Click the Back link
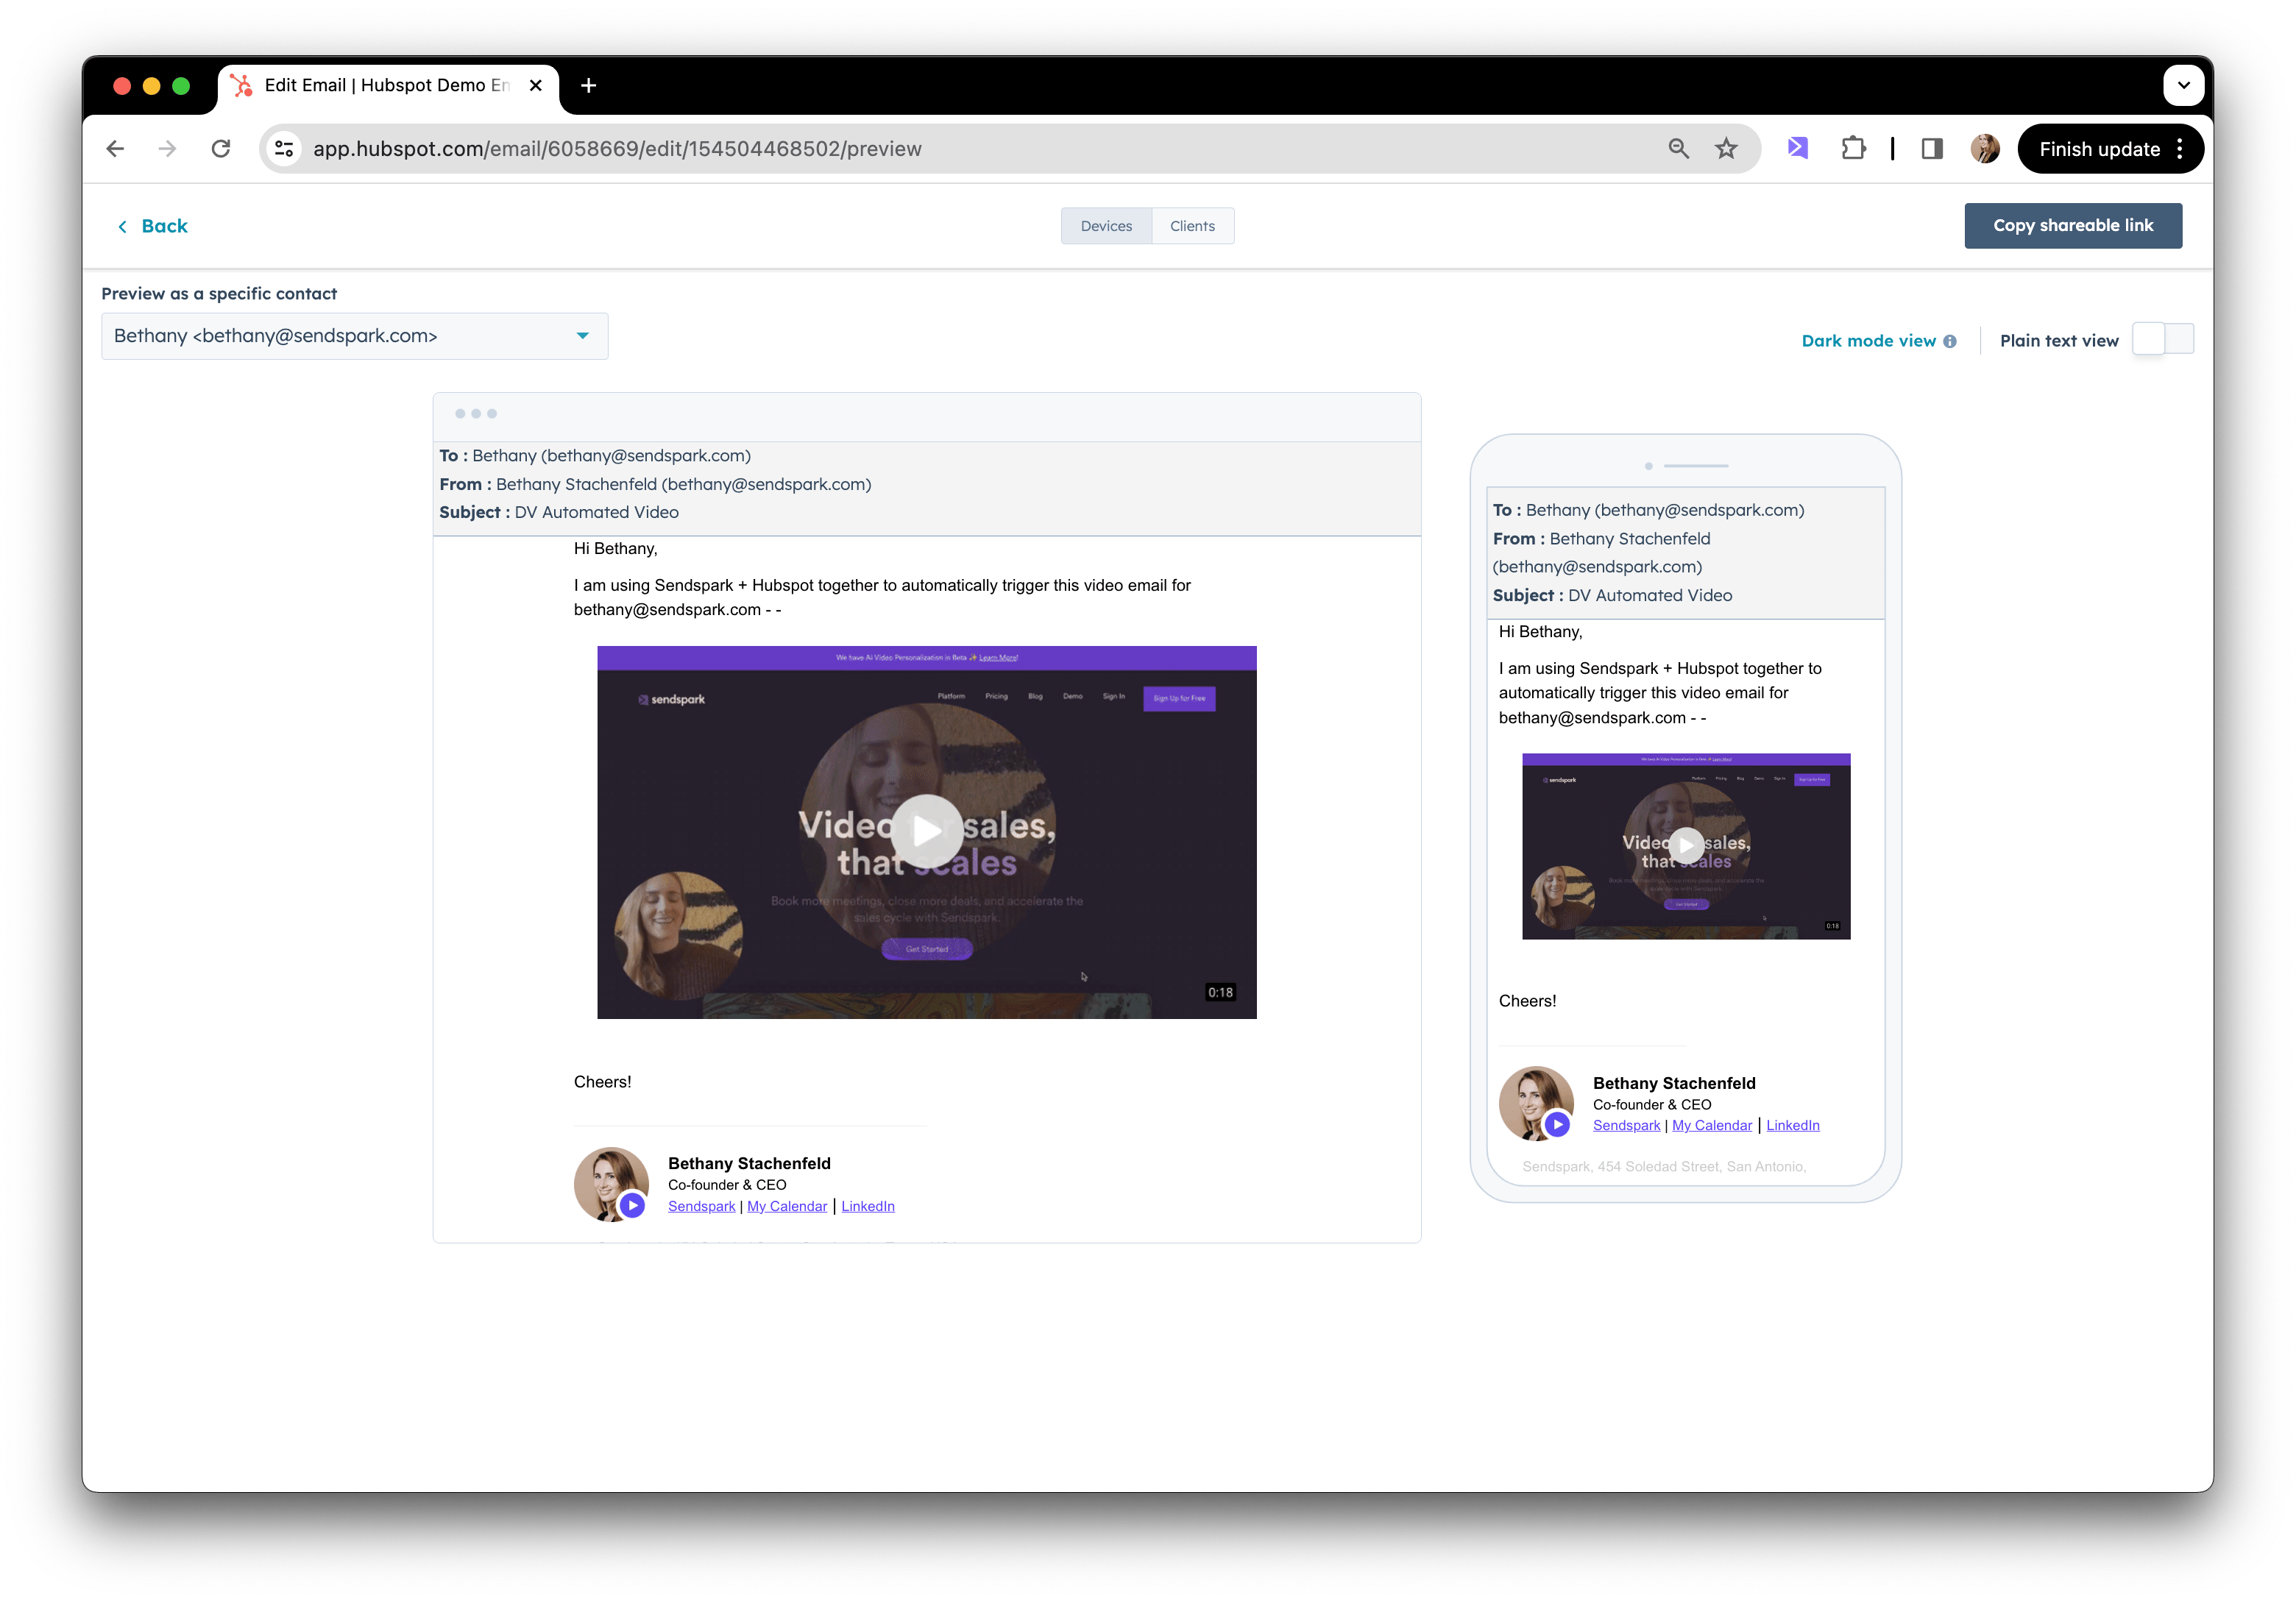This screenshot has height=1601, width=2296. (x=152, y=226)
